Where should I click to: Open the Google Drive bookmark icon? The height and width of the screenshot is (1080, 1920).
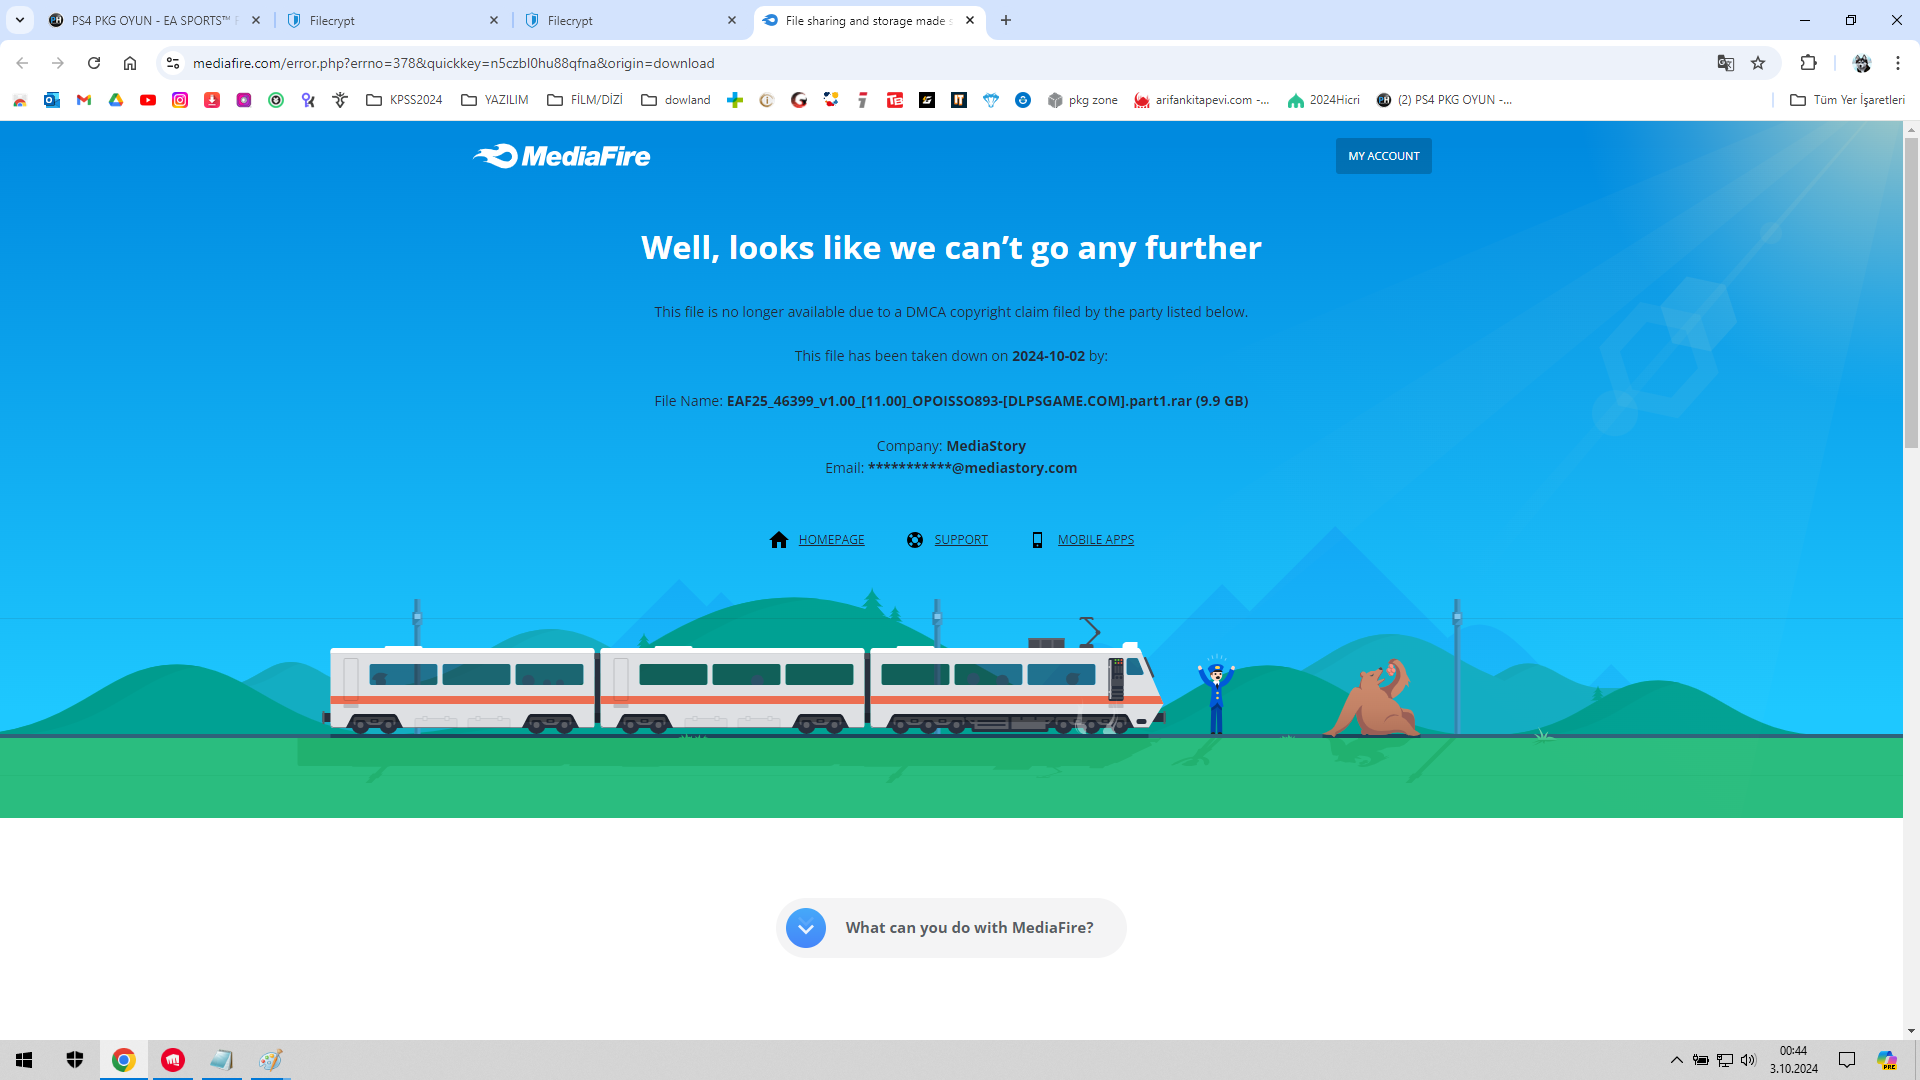tap(116, 100)
